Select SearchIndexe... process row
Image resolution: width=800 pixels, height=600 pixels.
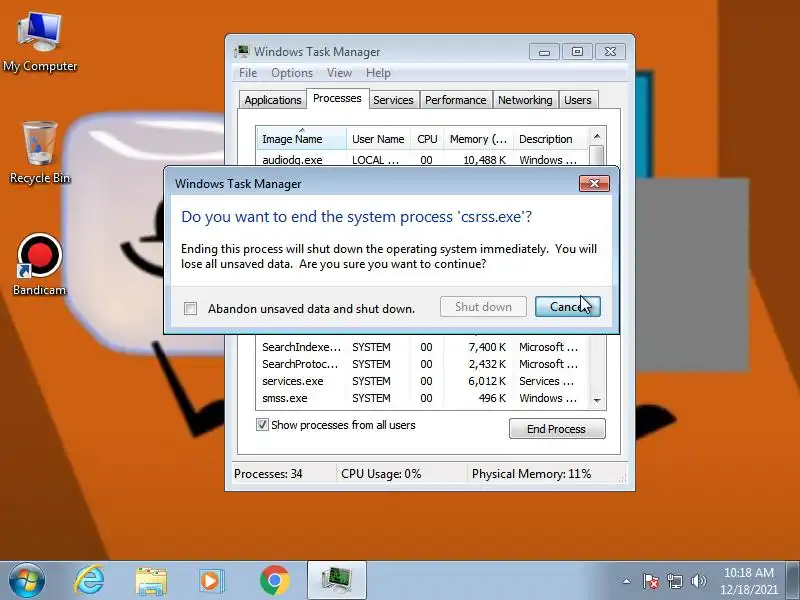click(422, 347)
